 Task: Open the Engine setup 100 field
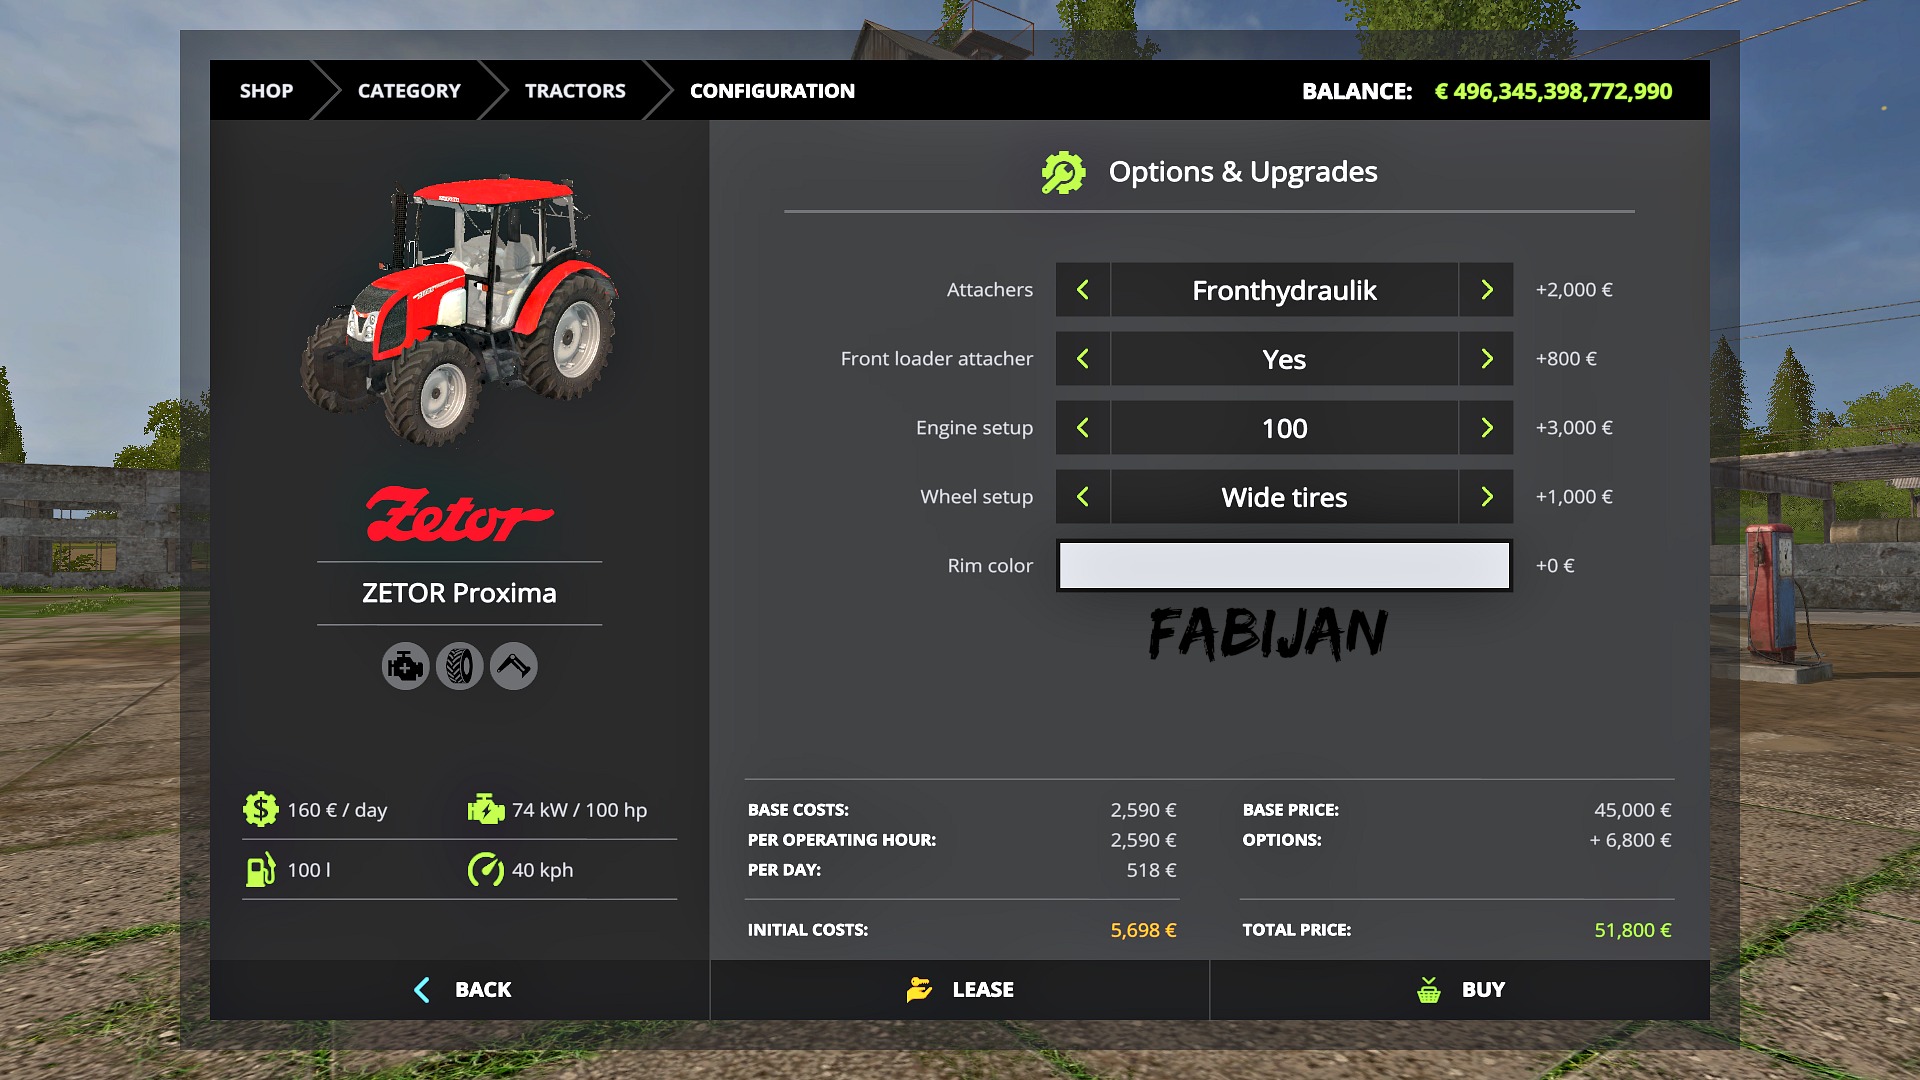coord(1284,428)
